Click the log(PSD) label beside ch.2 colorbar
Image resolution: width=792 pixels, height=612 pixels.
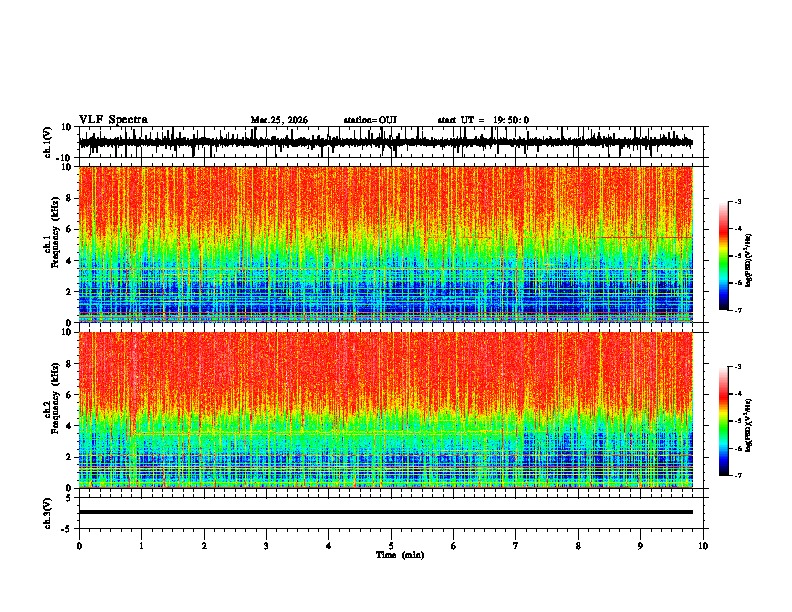(749, 426)
